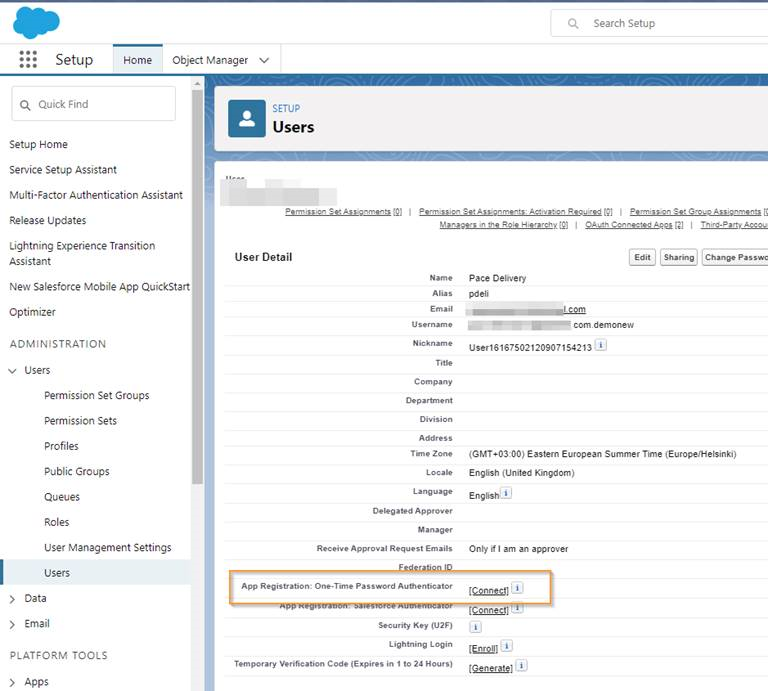Click the Edit button
This screenshot has height=691, width=768.
point(642,258)
